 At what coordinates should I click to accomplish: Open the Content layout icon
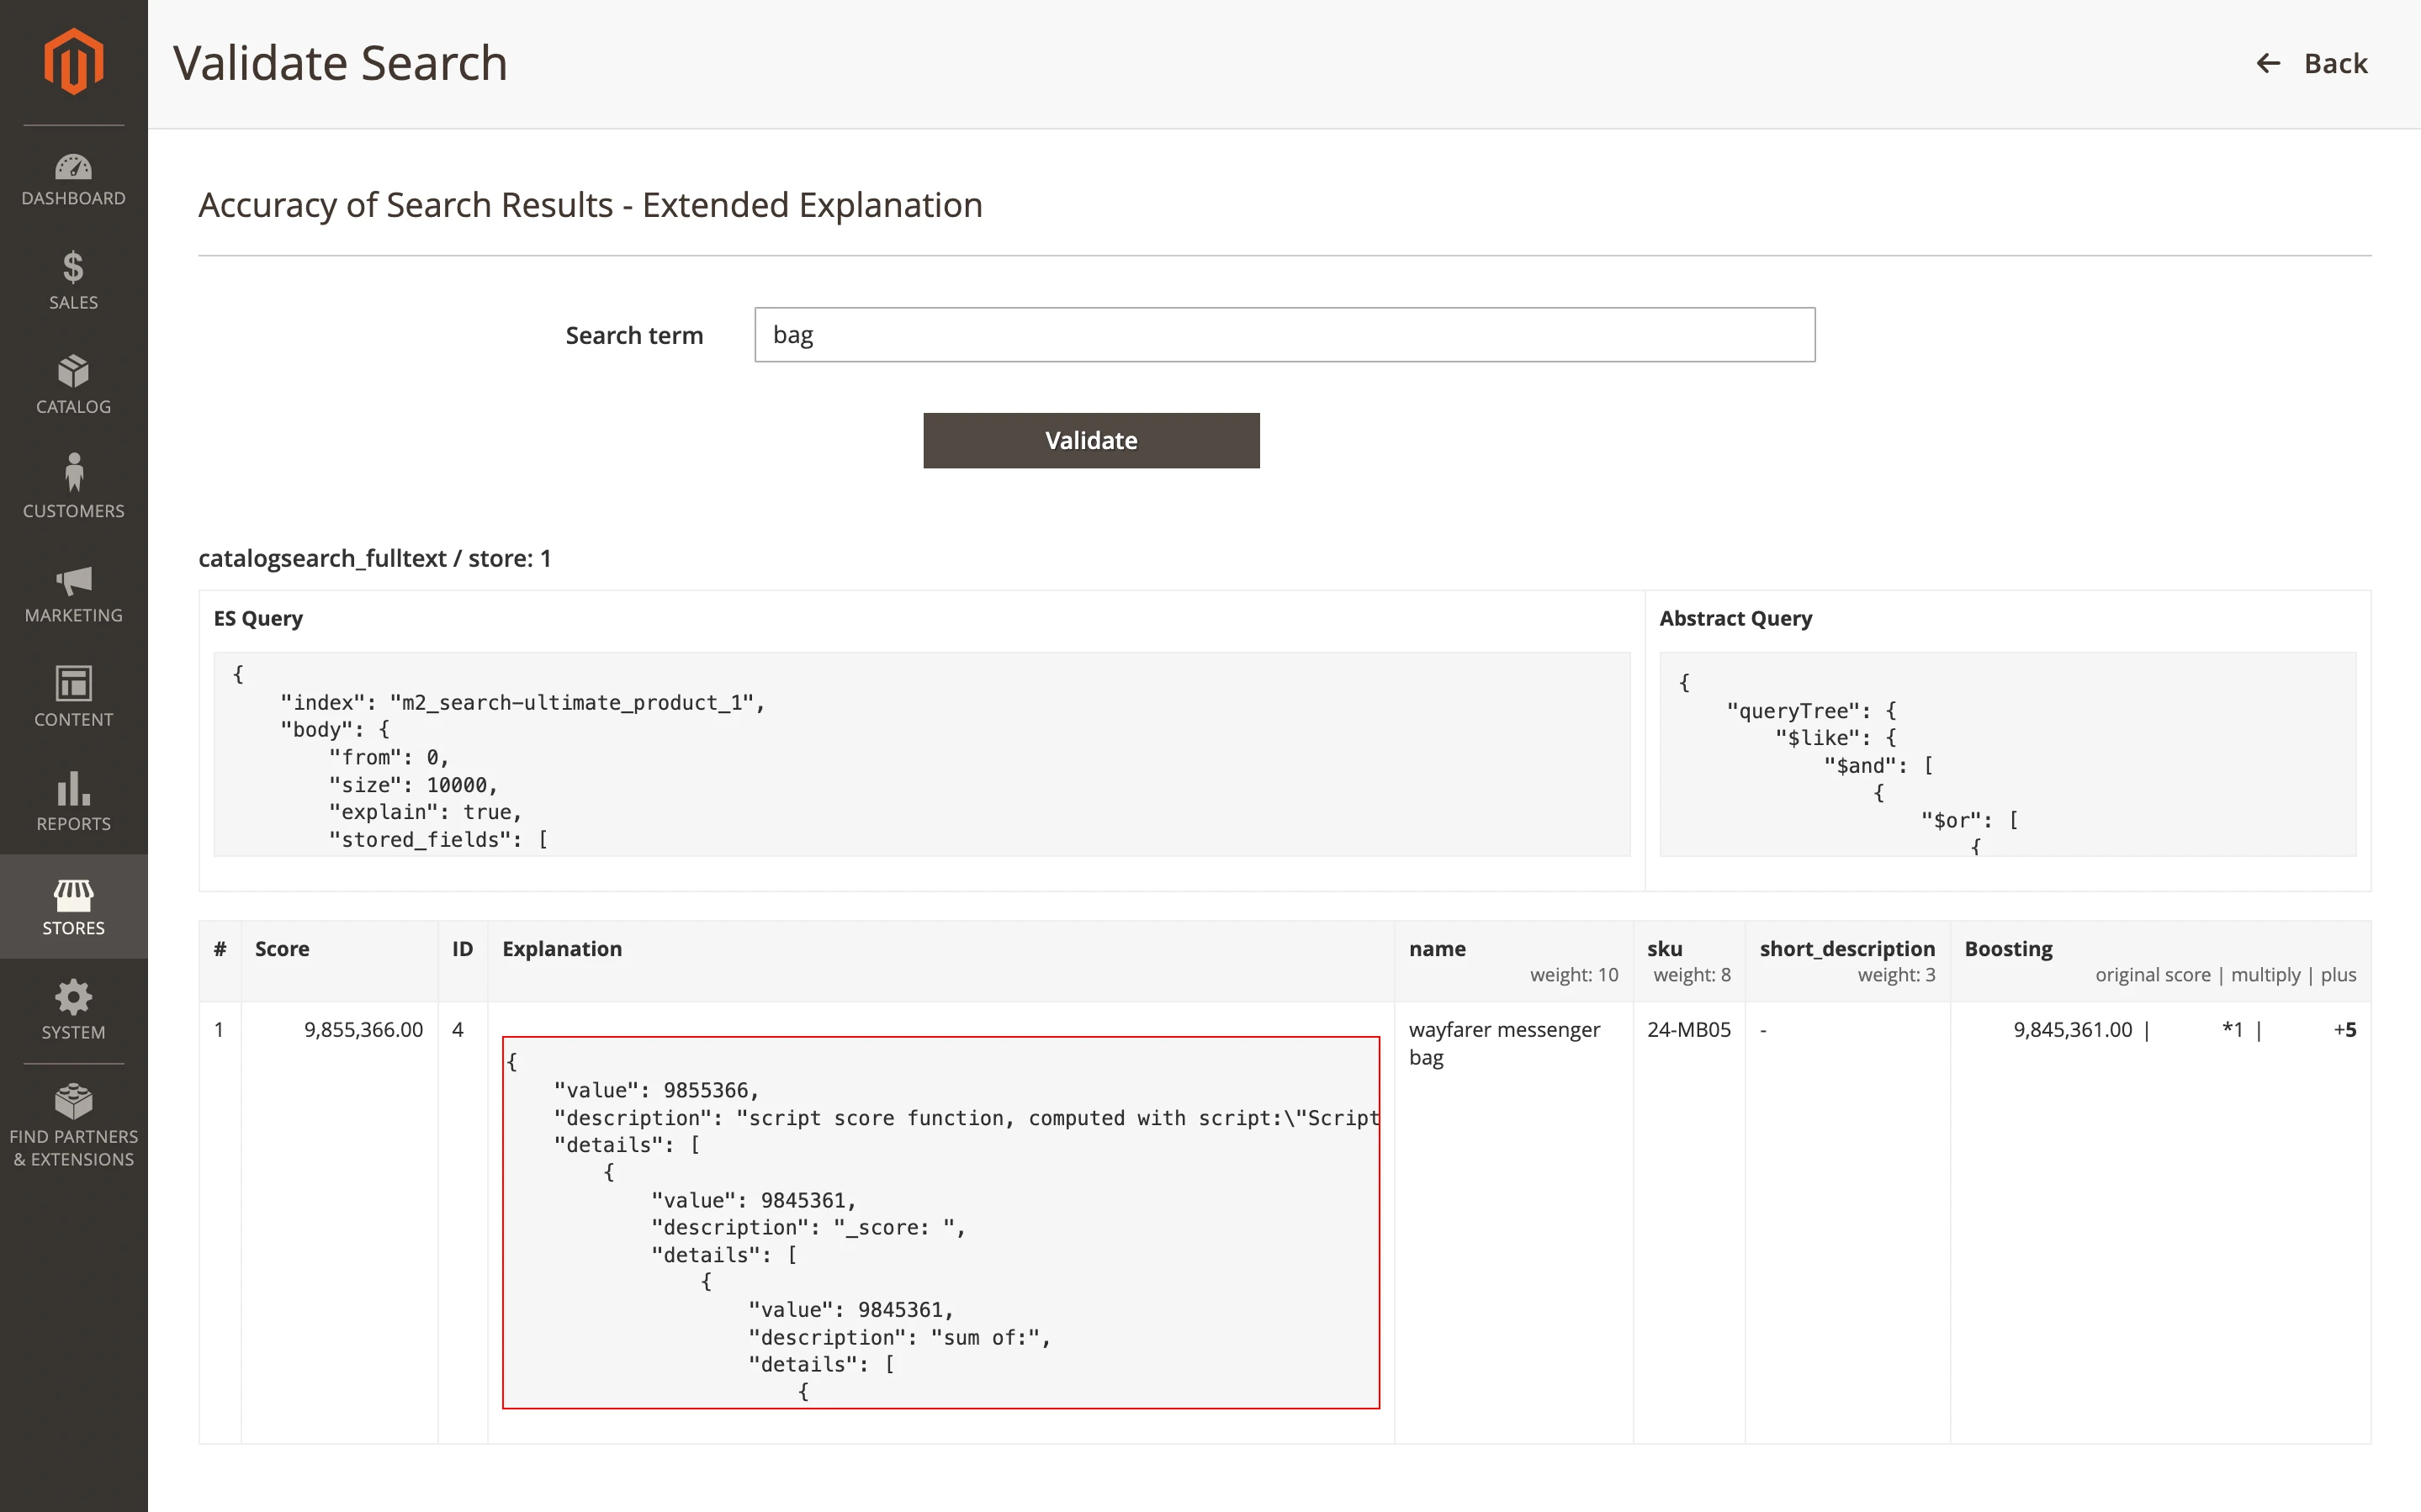[x=73, y=684]
